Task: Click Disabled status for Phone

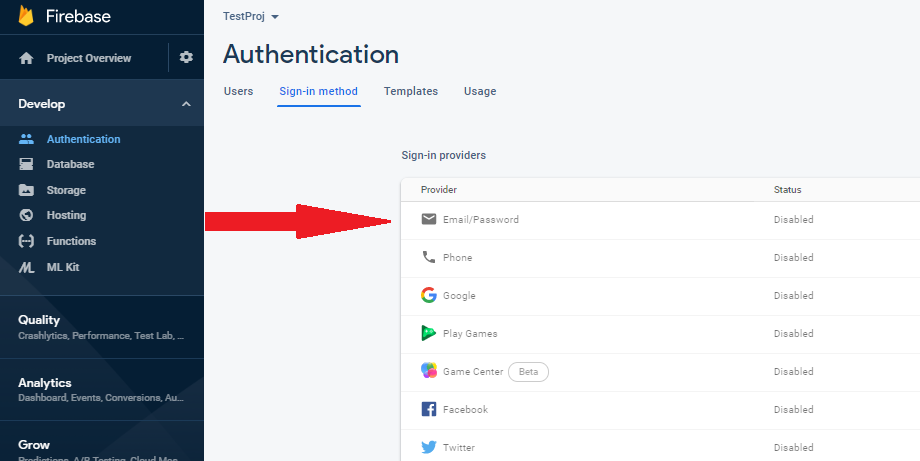Action: [793, 257]
